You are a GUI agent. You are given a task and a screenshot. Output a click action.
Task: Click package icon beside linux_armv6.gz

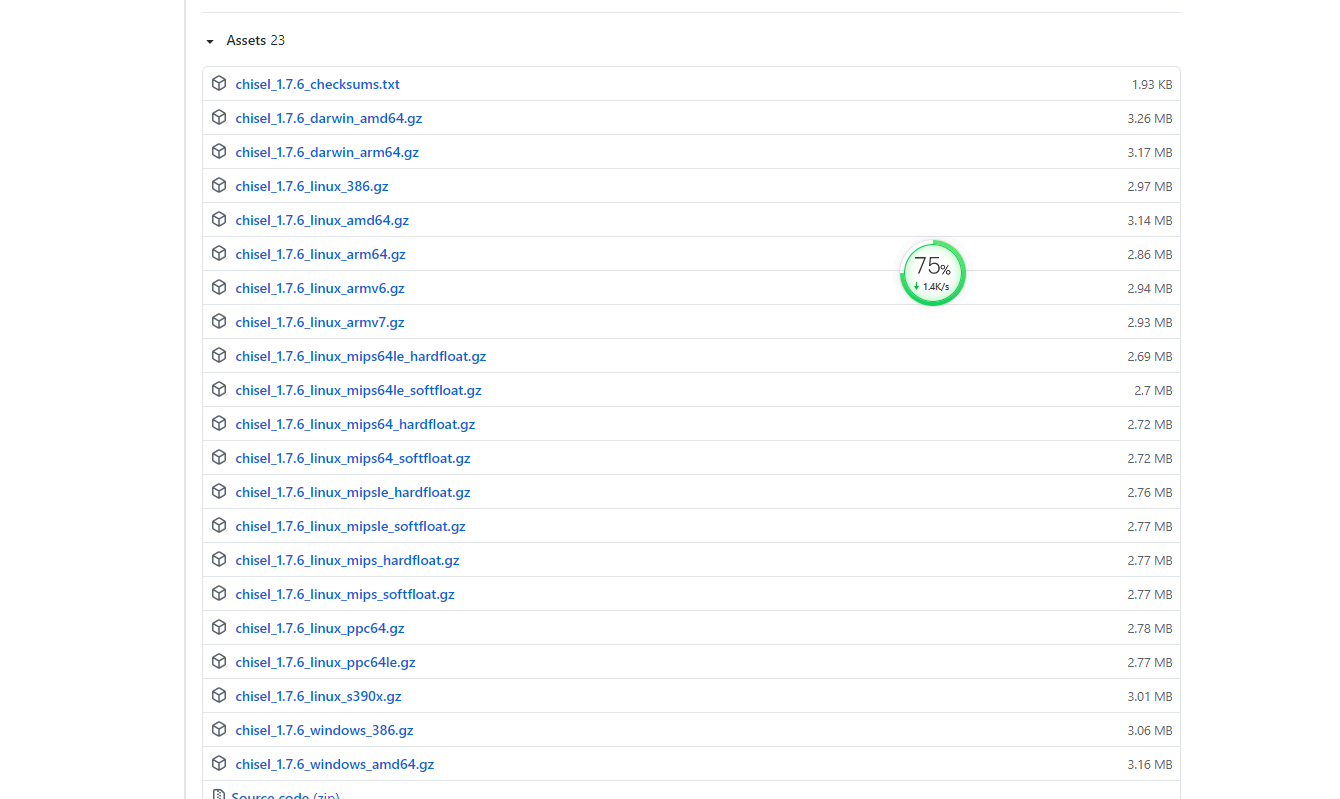(x=219, y=288)
